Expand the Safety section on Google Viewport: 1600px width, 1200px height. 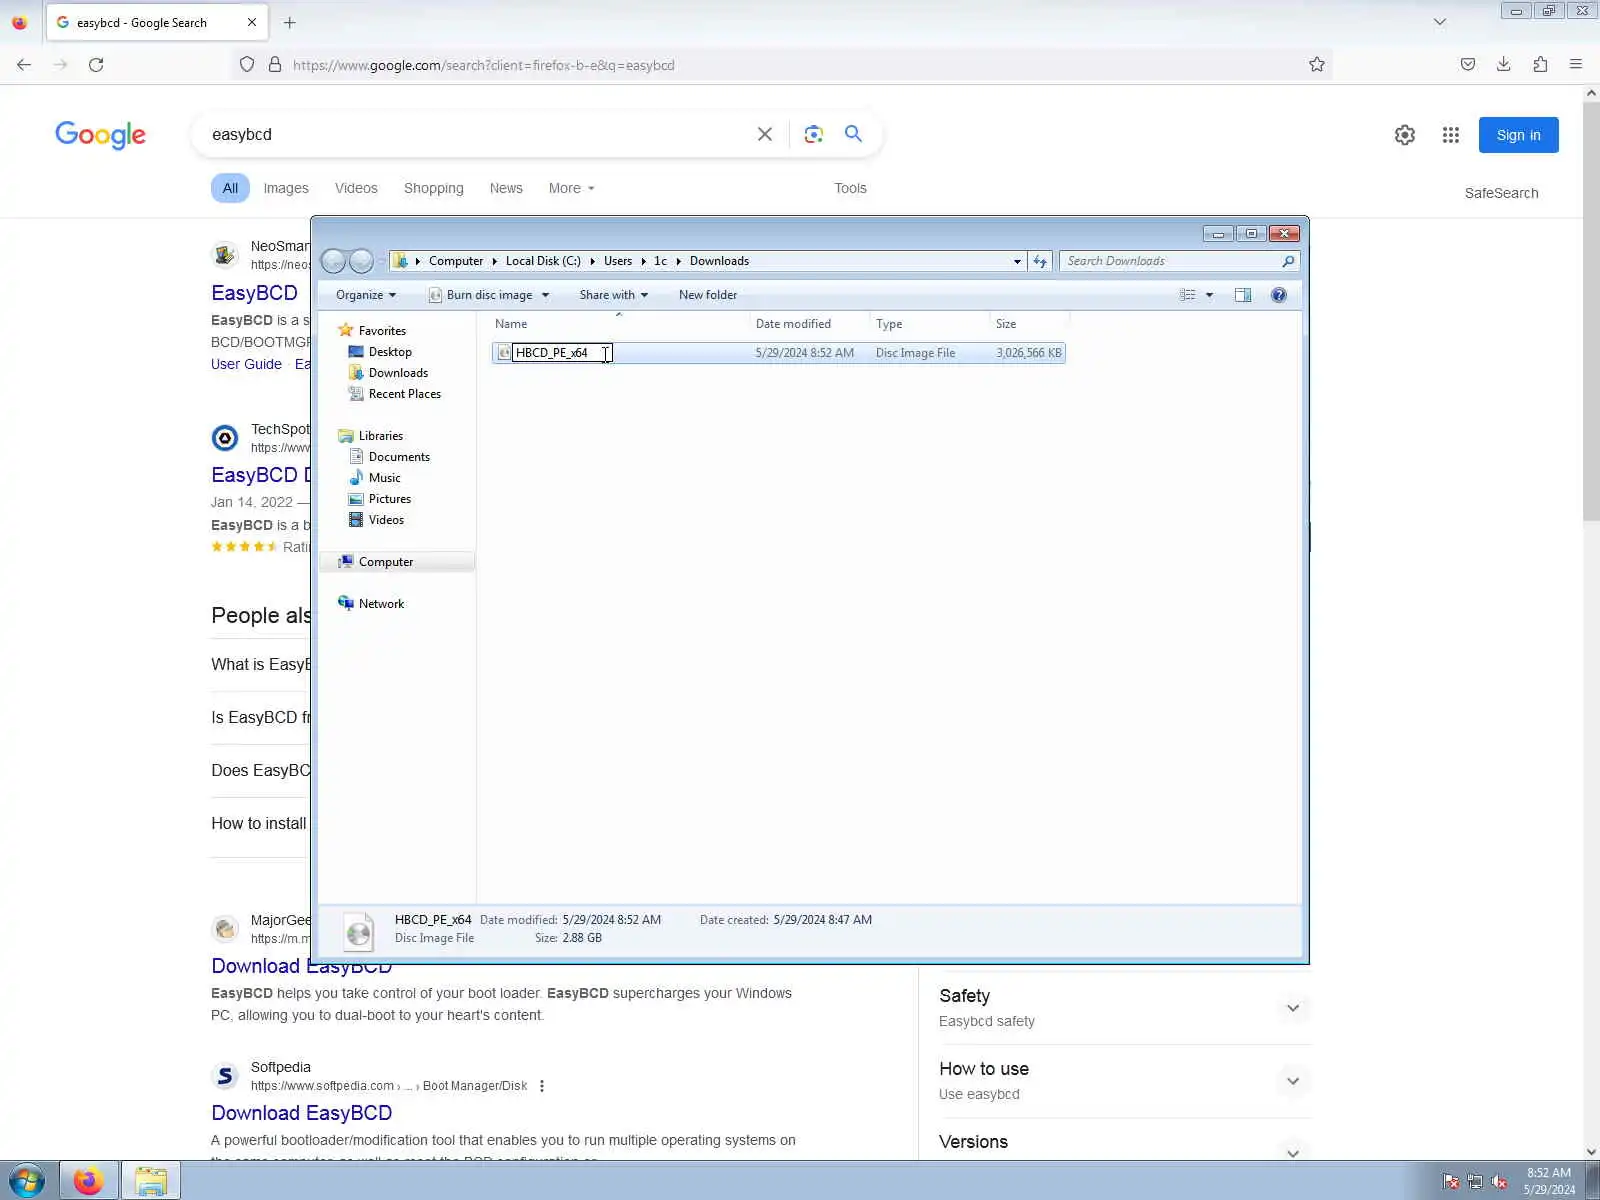[x=1293, y=1008]
